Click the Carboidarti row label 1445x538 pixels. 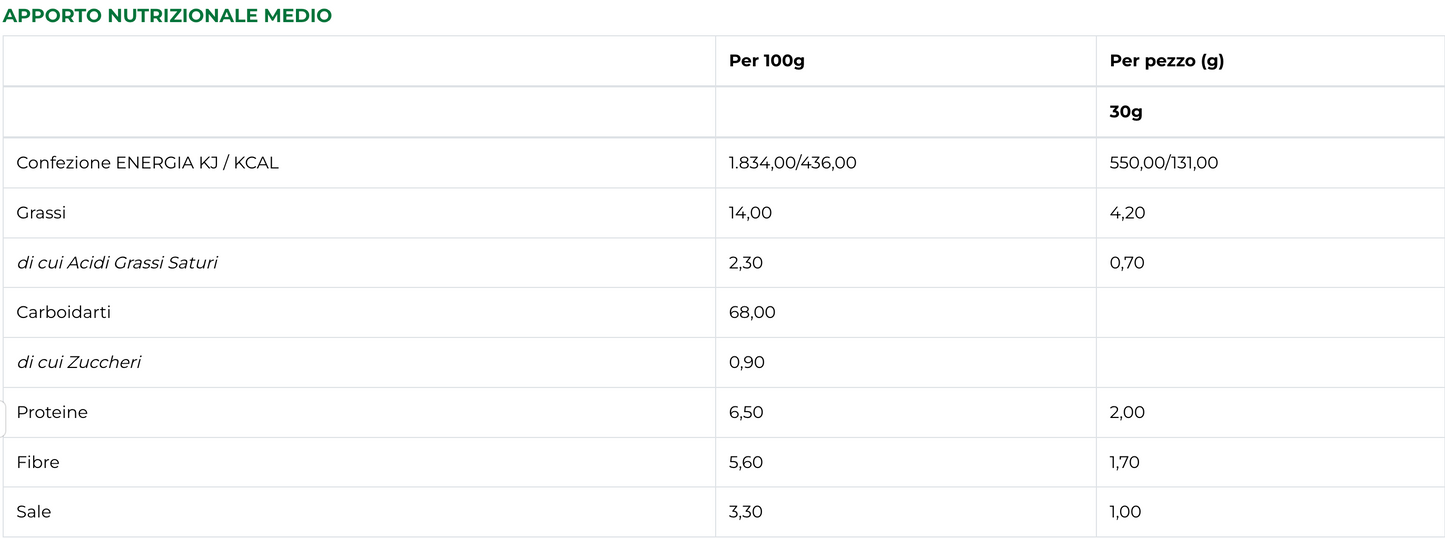(x=64, y=312)
